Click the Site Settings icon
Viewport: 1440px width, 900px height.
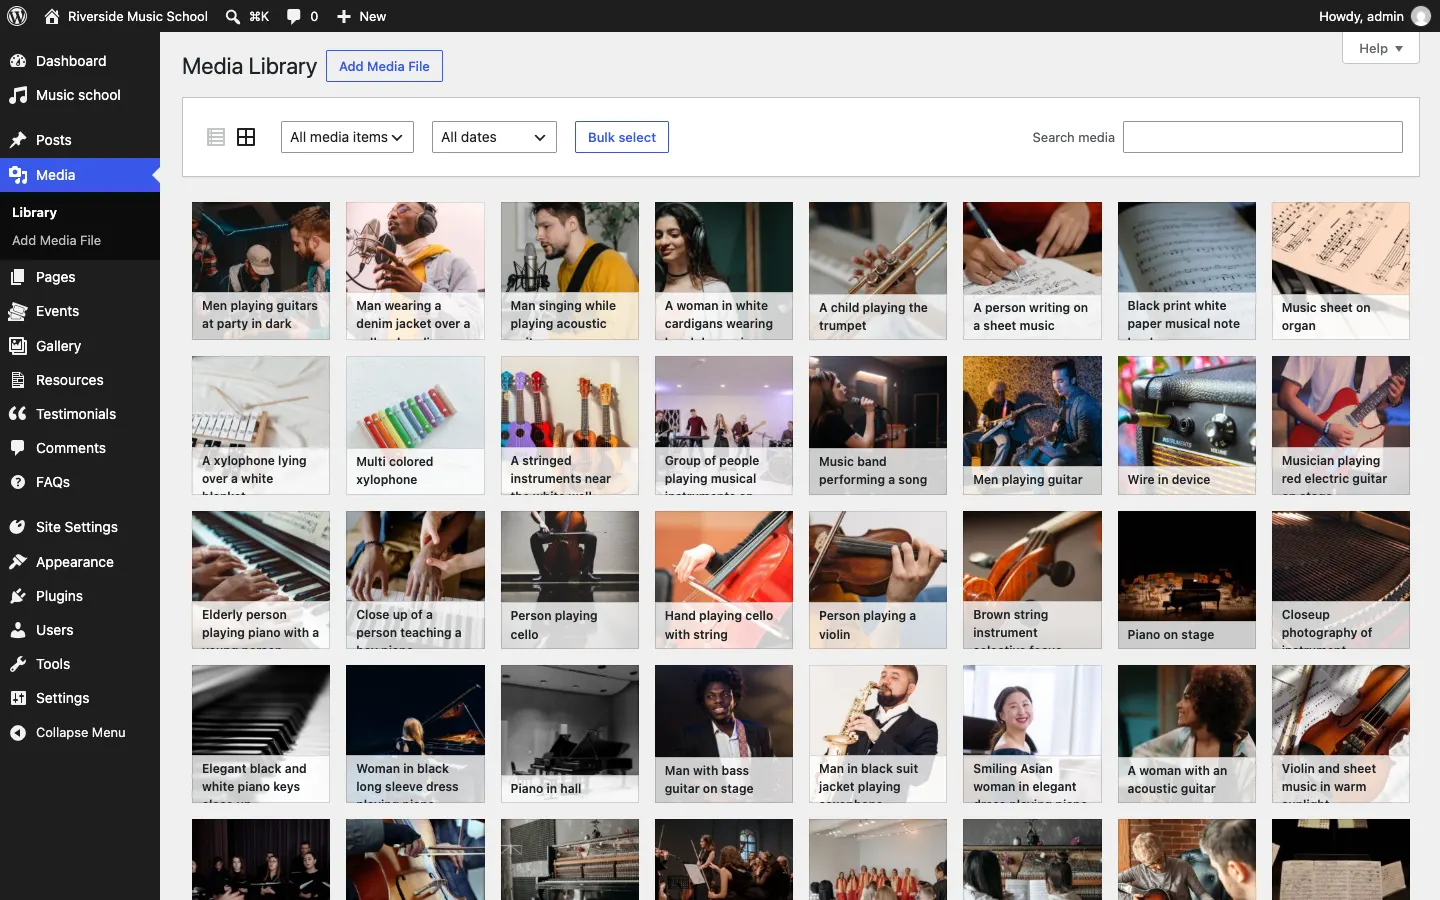click(18, 527)
